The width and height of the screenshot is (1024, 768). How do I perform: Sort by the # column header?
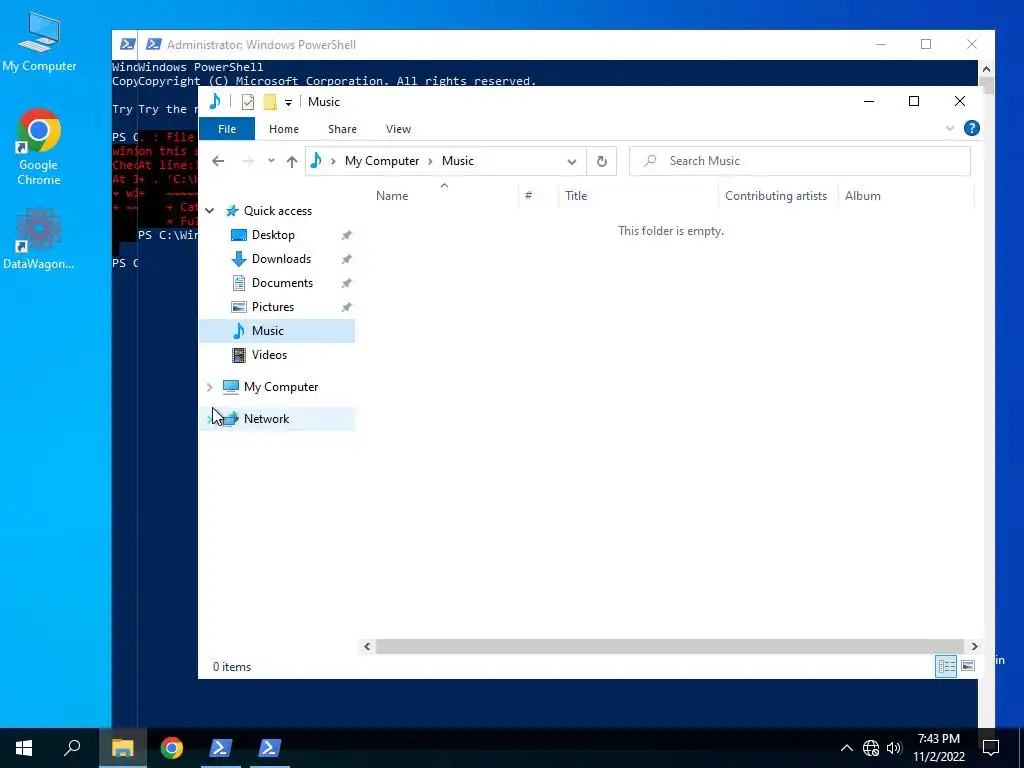(x=538, y=196)
